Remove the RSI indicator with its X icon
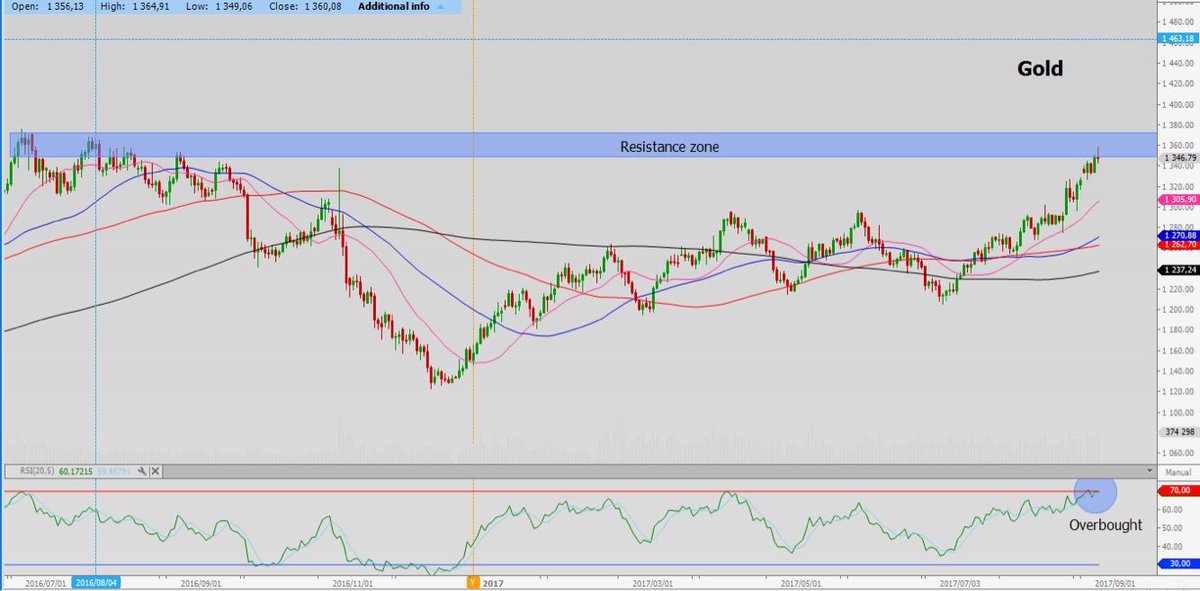Screen dimensions: 1200x591 click(155, 471)
